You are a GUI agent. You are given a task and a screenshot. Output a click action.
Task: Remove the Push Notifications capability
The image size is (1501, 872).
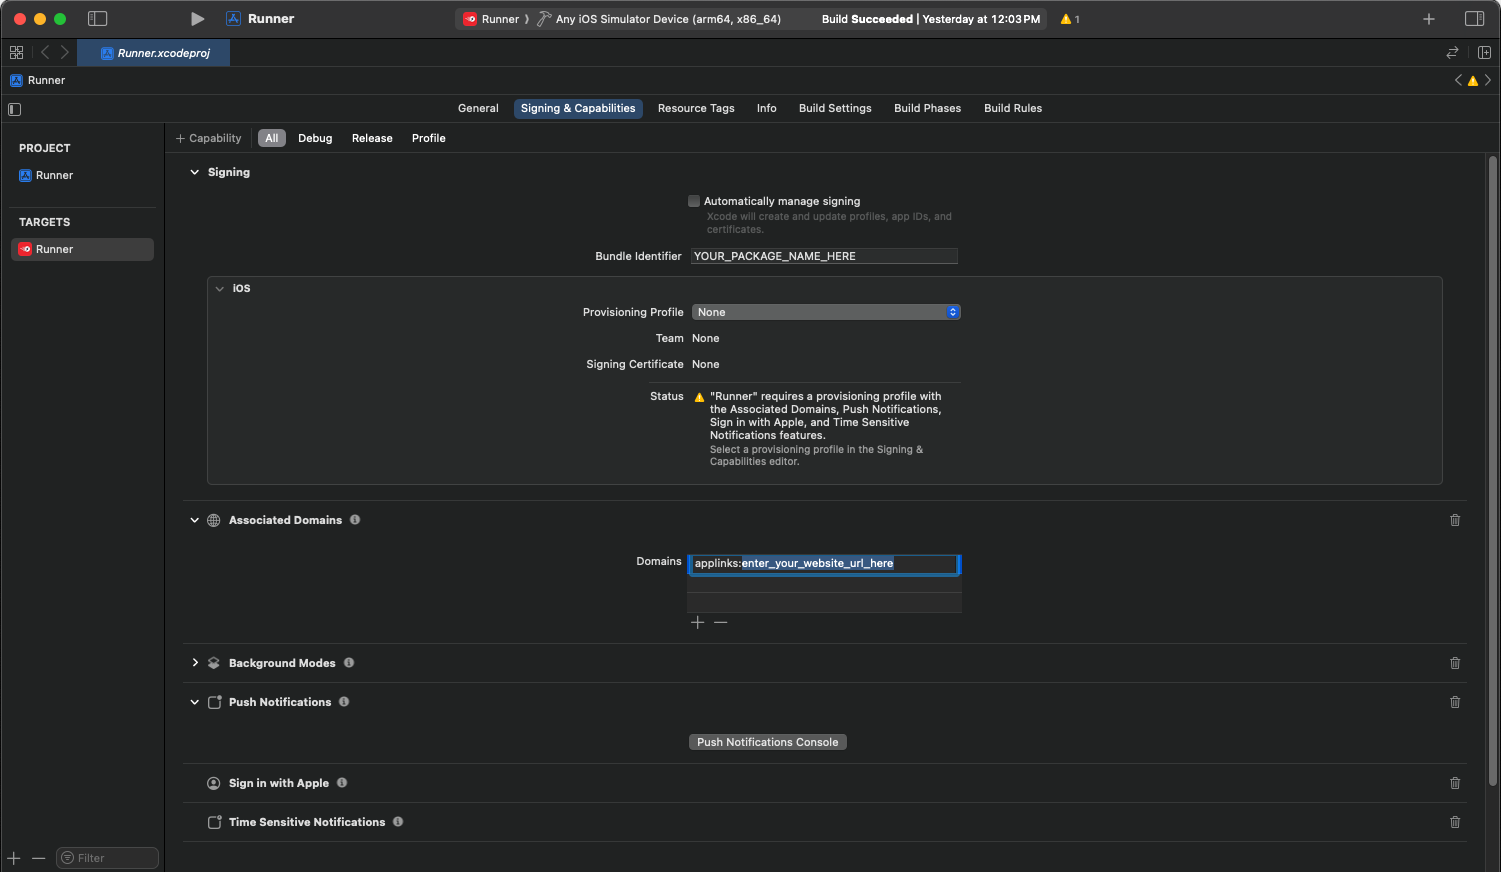pos(1455,702)
